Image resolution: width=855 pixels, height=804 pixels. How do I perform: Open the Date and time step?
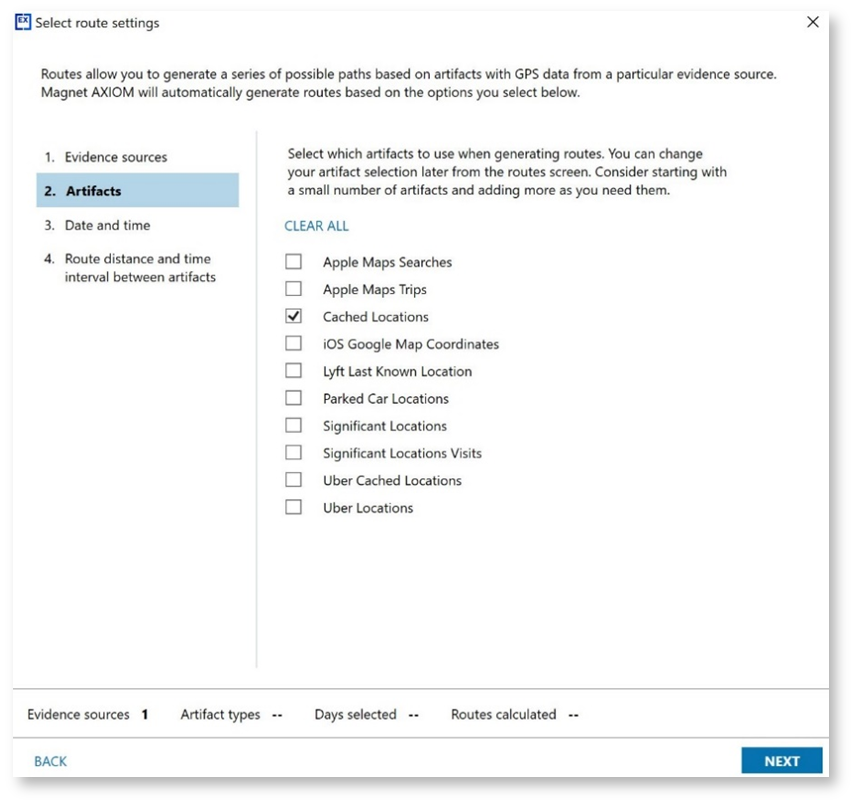[x=107, y=225]
